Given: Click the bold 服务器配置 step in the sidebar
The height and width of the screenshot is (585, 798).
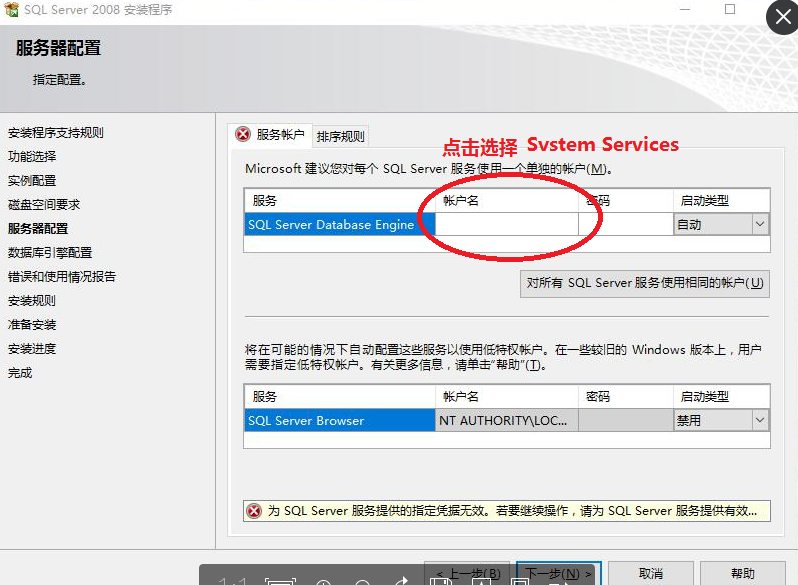Looking at the screenshot, I should point(38,228).
